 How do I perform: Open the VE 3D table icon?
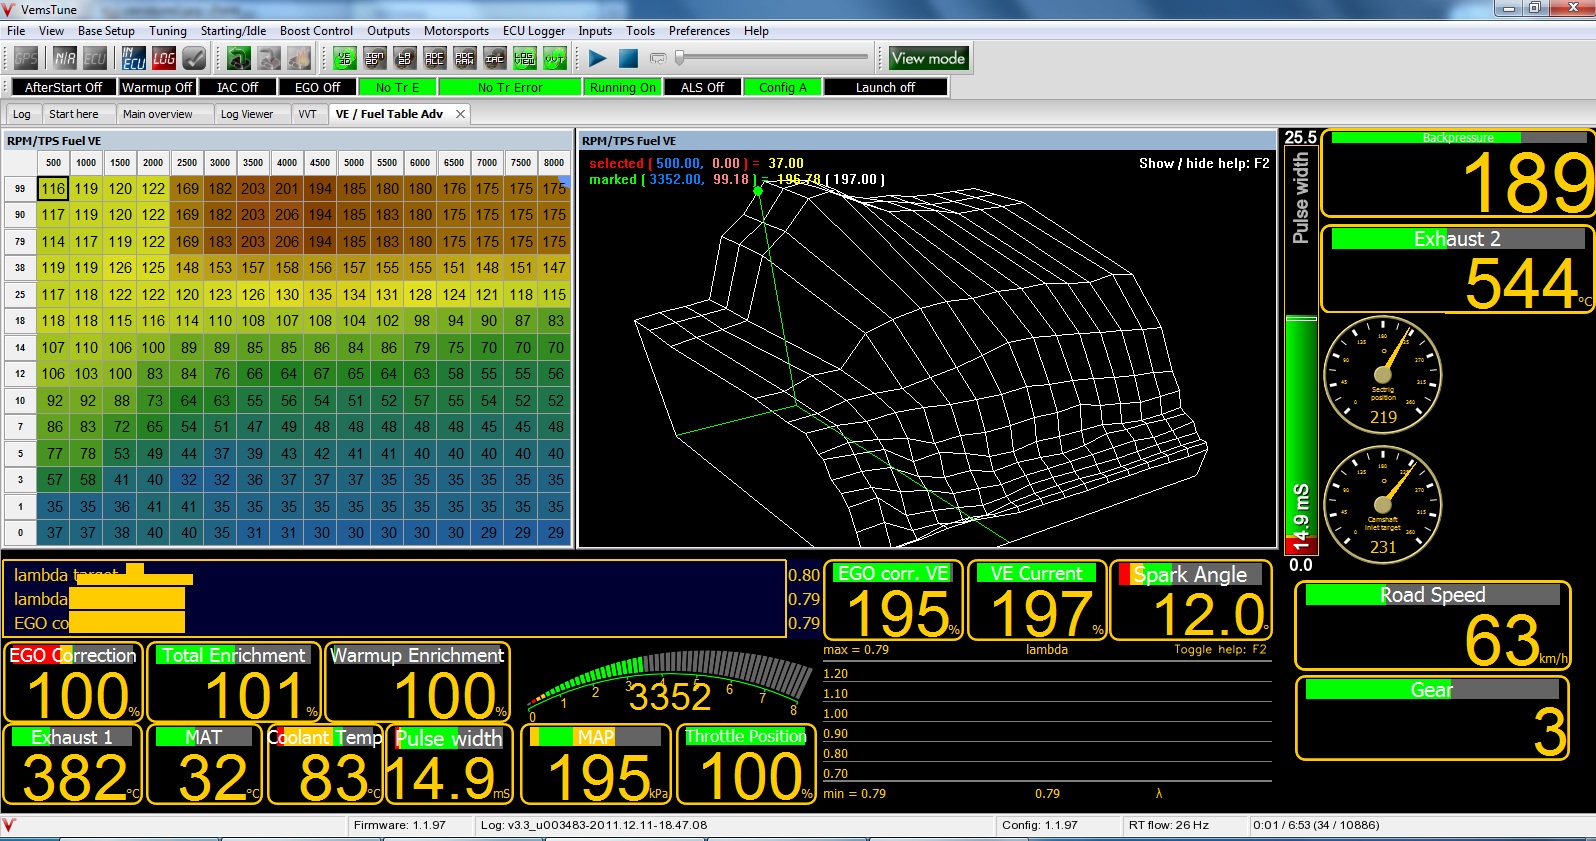pos(345,59)
